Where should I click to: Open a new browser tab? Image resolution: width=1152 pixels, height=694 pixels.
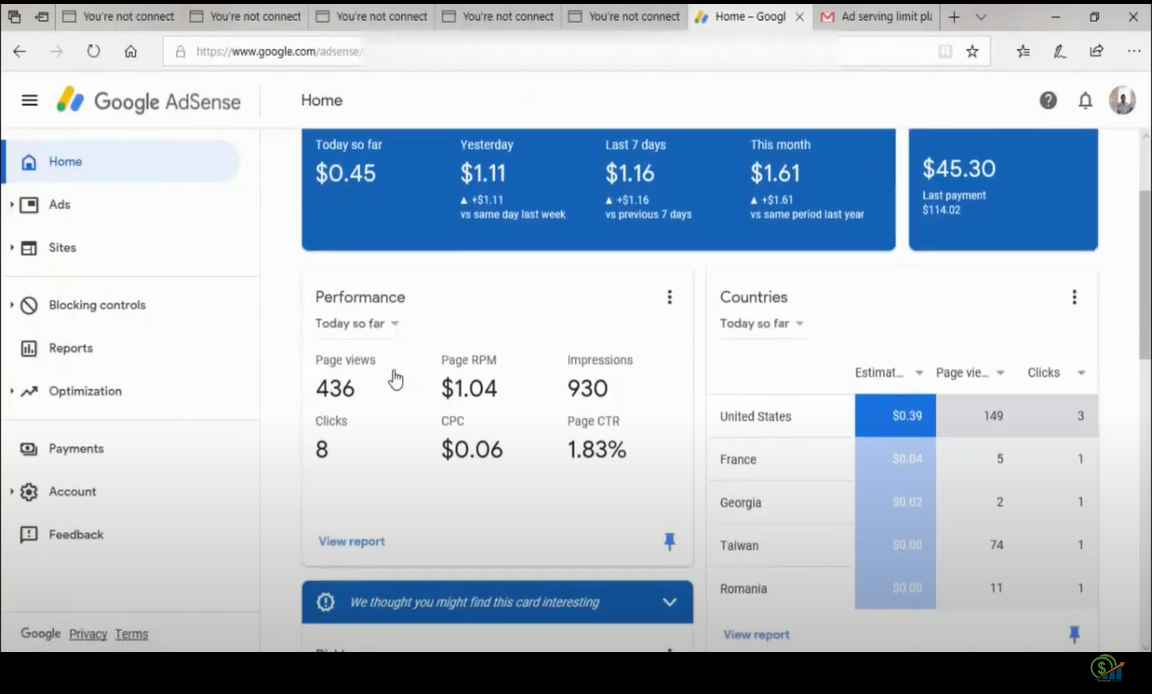pyautogui.click(x=954, y=17)
